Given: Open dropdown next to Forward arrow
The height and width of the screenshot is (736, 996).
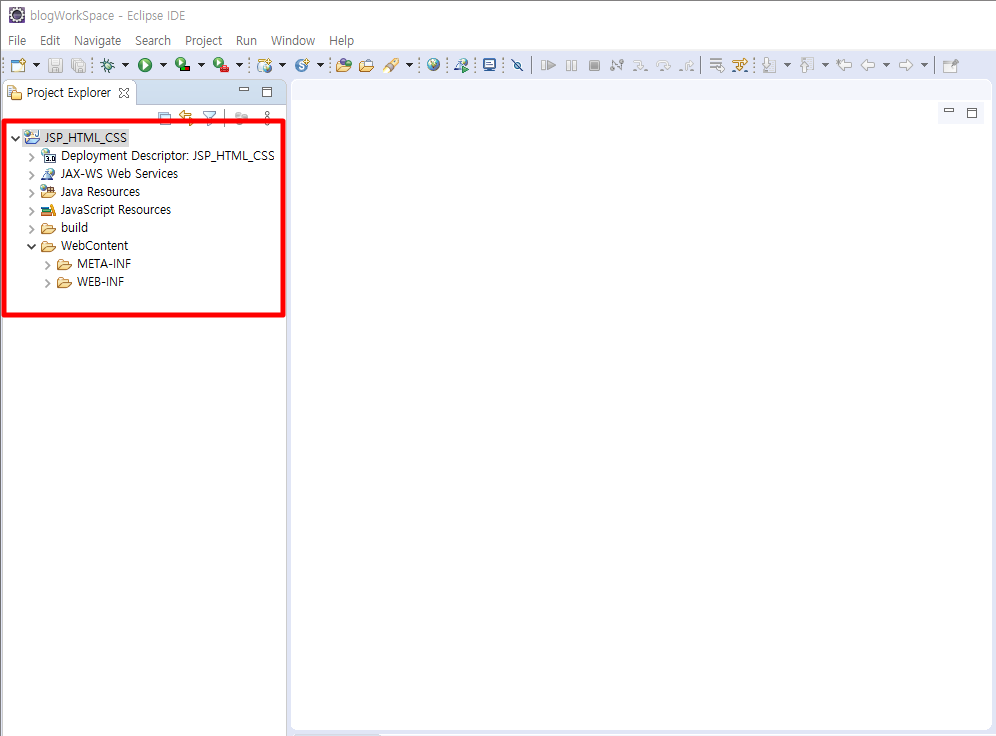Looking at the screenshot, I should tap(924, 65).
